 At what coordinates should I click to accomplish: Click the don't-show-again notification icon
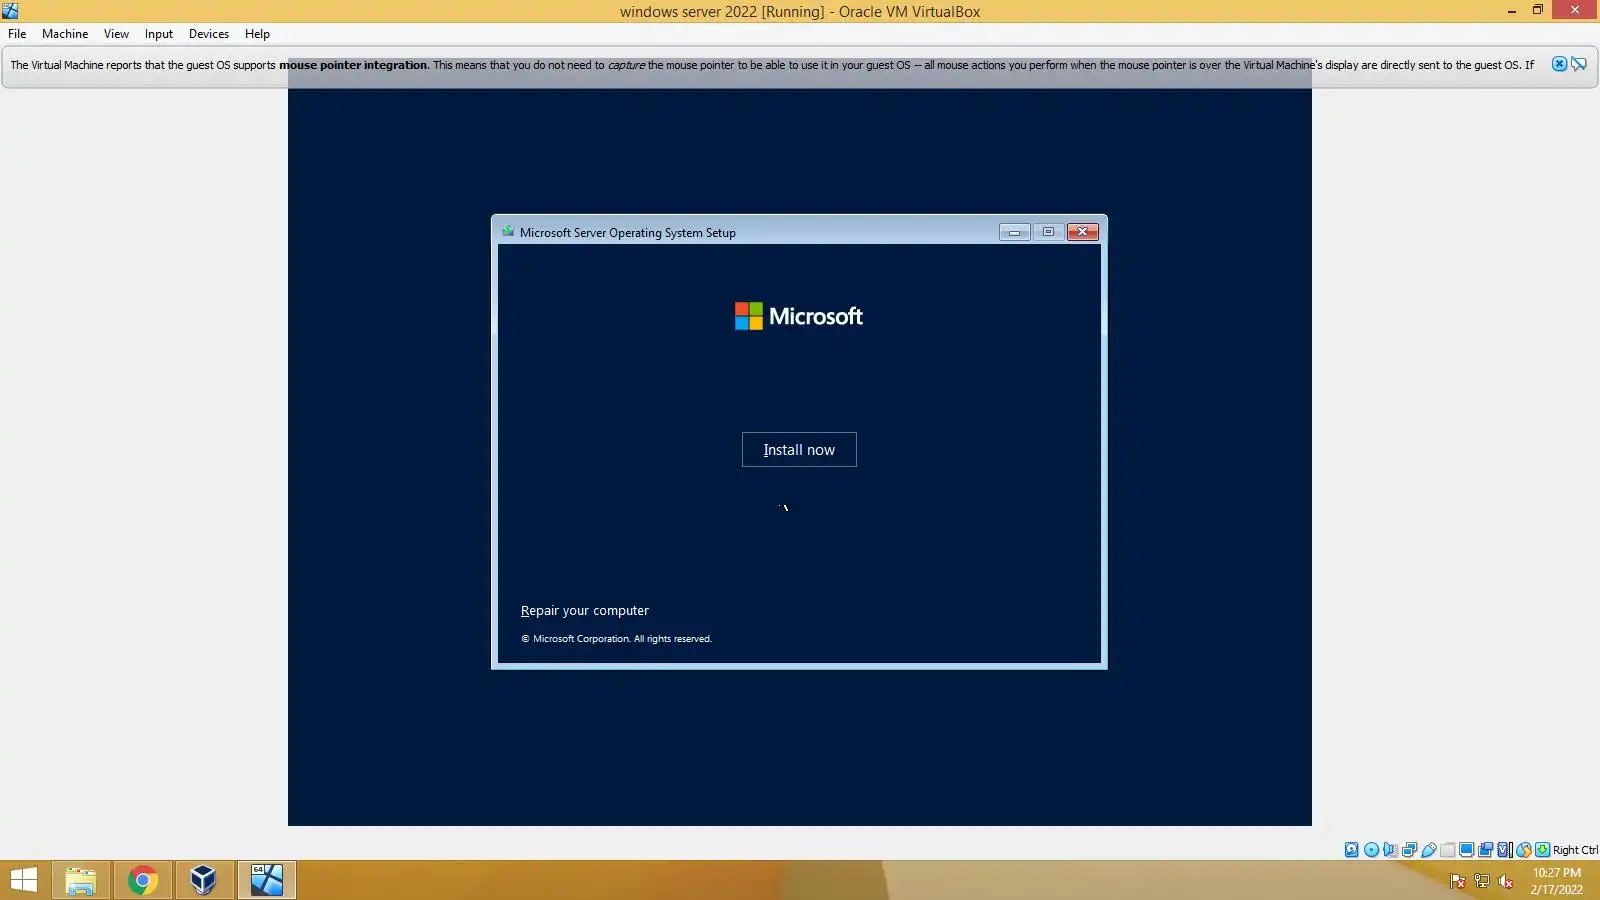tap(1579, 64)
